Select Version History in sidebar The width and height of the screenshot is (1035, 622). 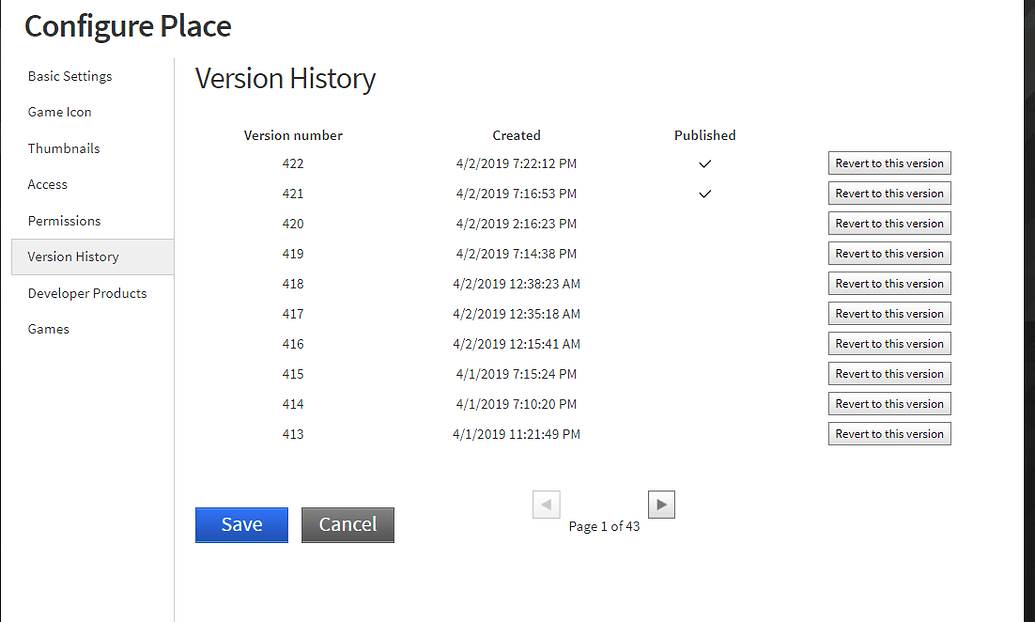point(93,257)
